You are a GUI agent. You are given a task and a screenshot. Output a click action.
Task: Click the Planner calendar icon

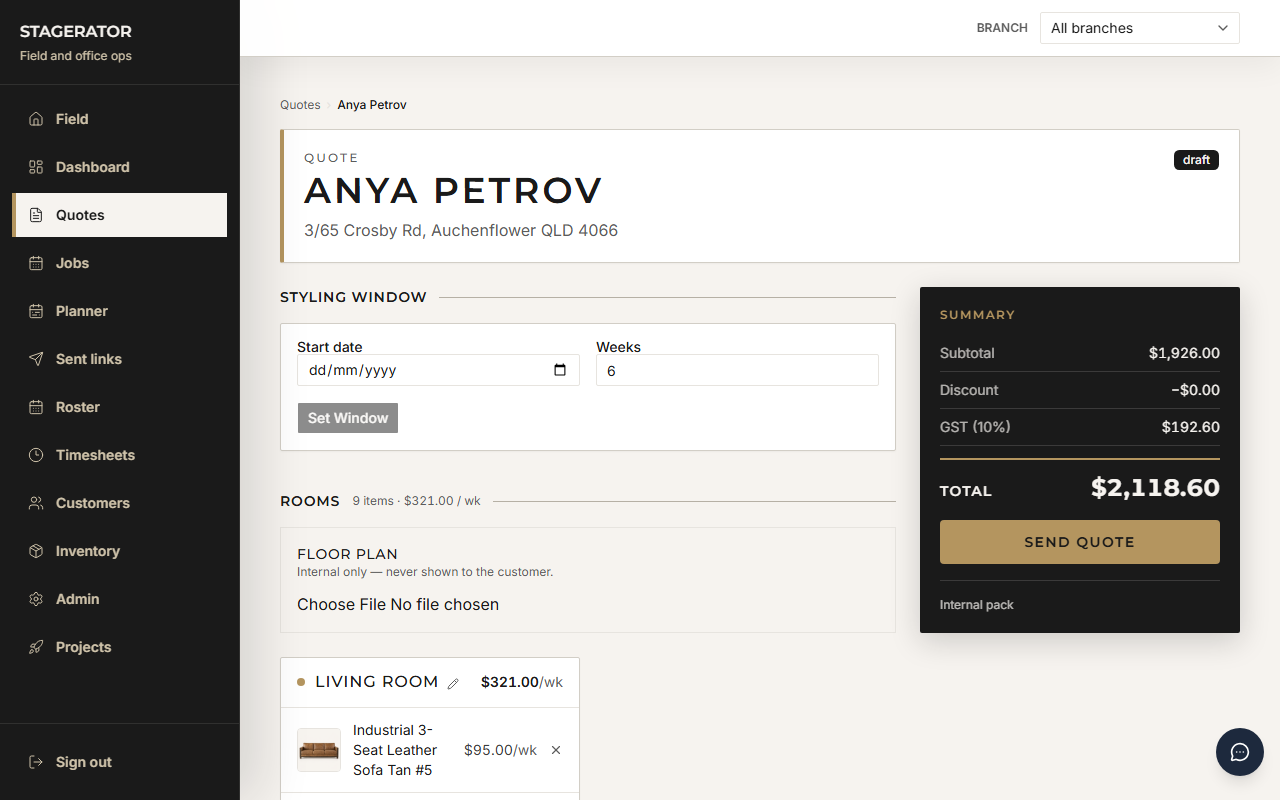36,311
